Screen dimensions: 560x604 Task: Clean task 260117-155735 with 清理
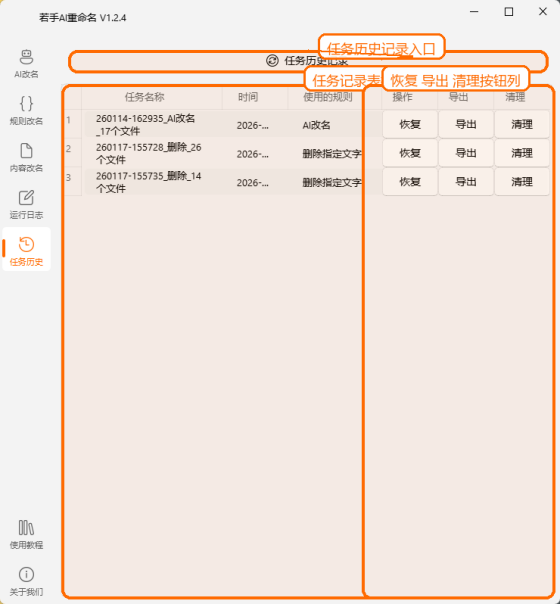point(522,182)
